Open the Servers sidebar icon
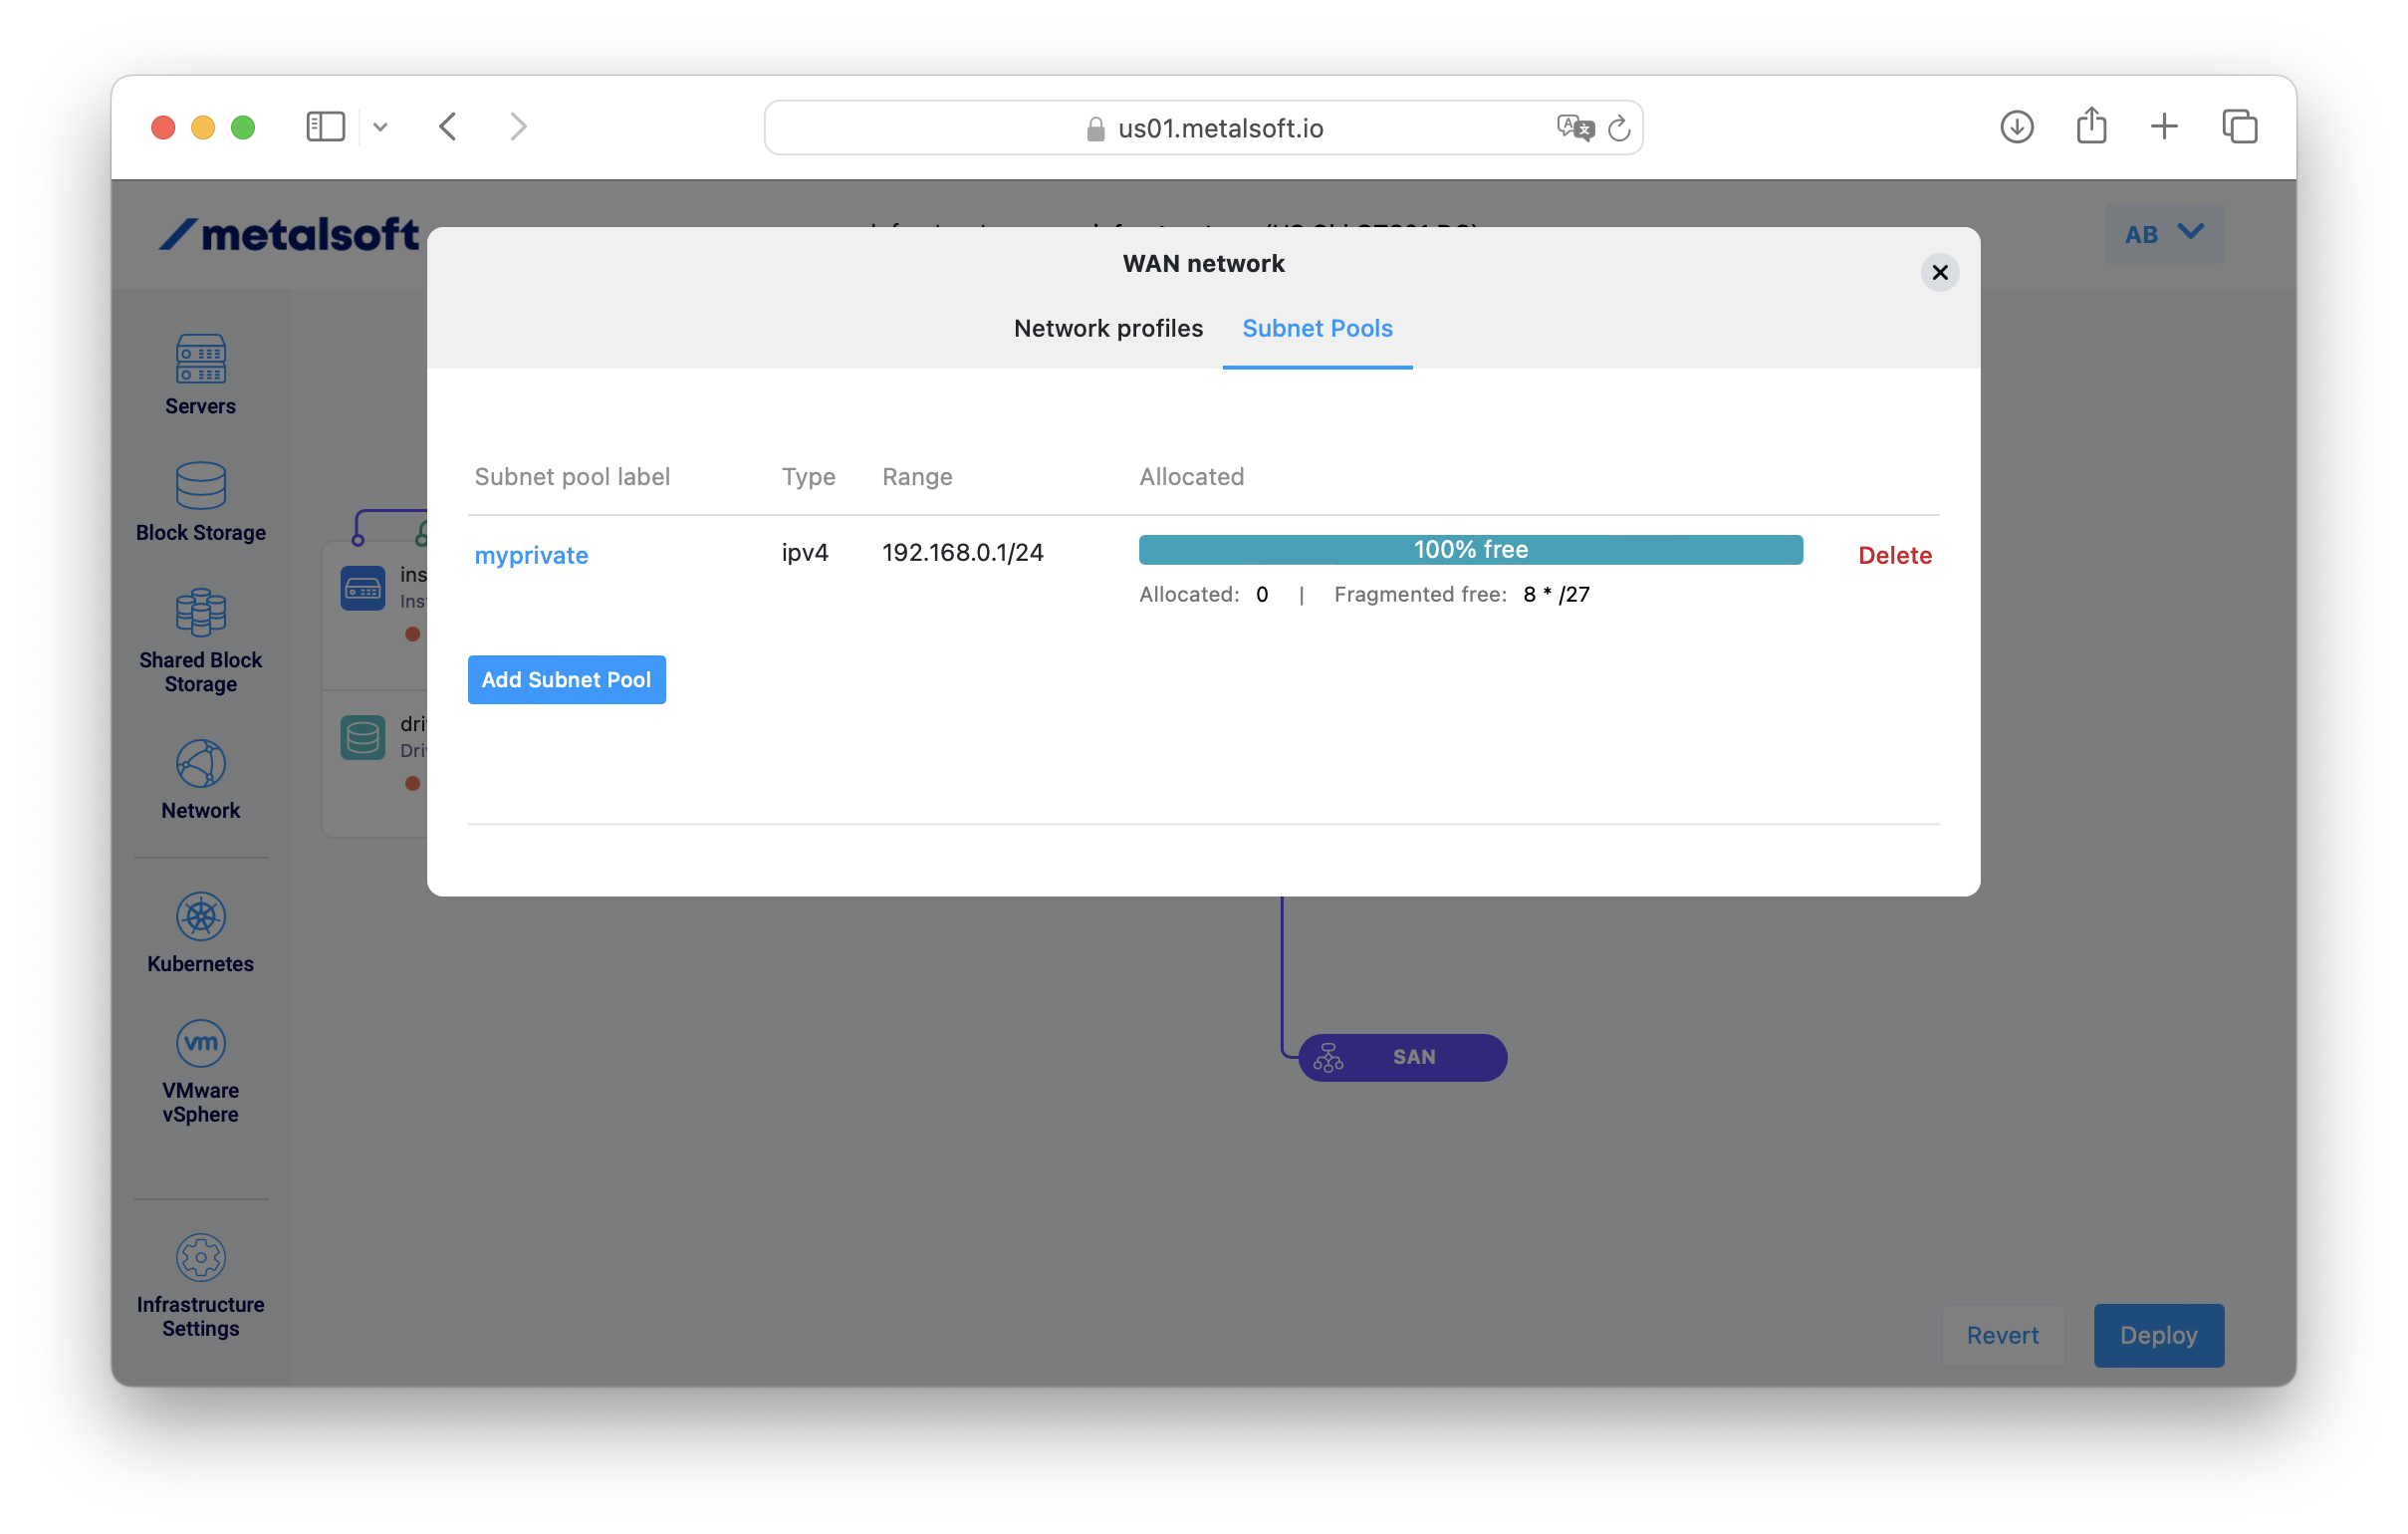 (x=200, y=360)
